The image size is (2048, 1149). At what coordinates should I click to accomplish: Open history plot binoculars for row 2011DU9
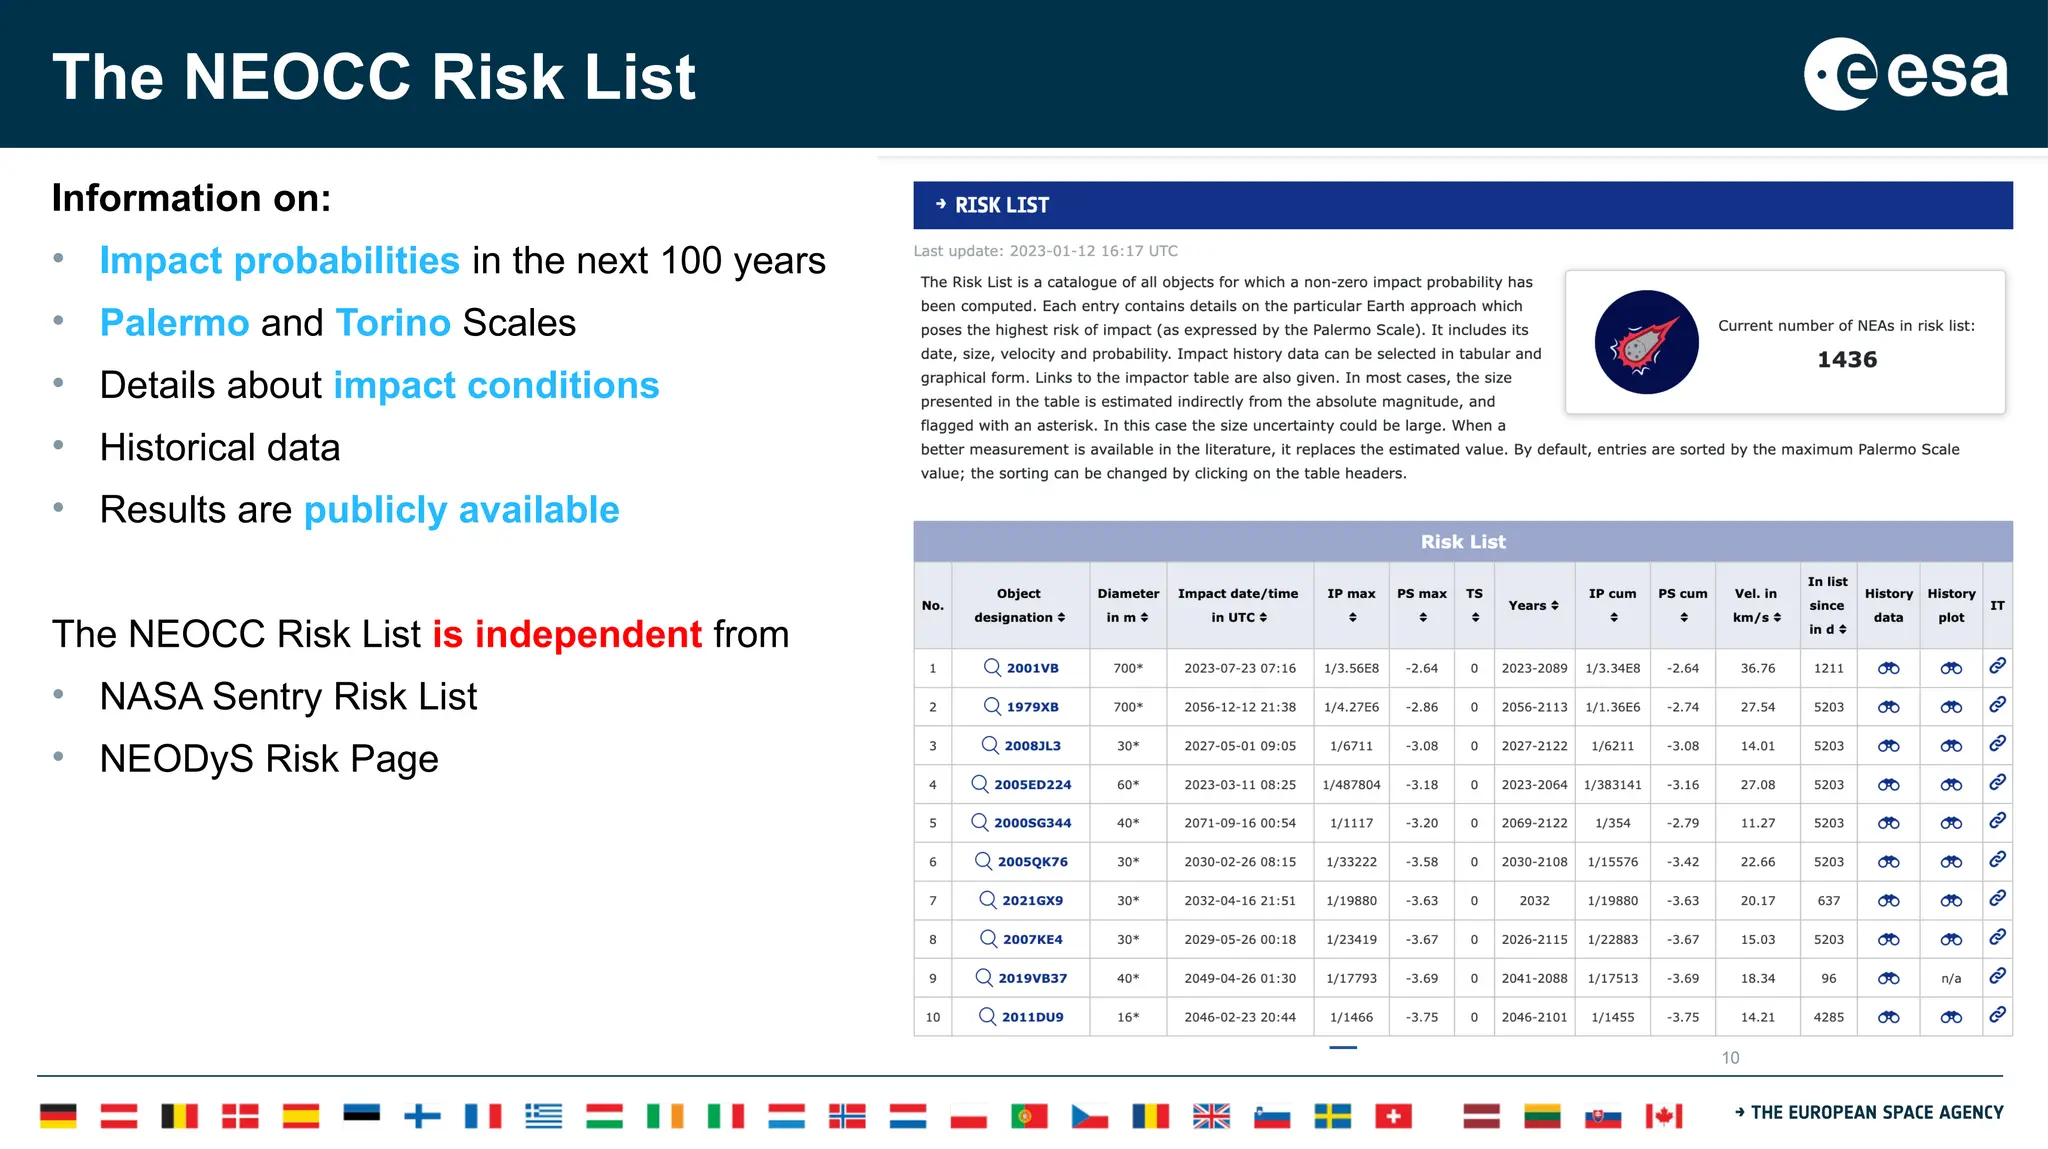[x=1951, y=1017]
